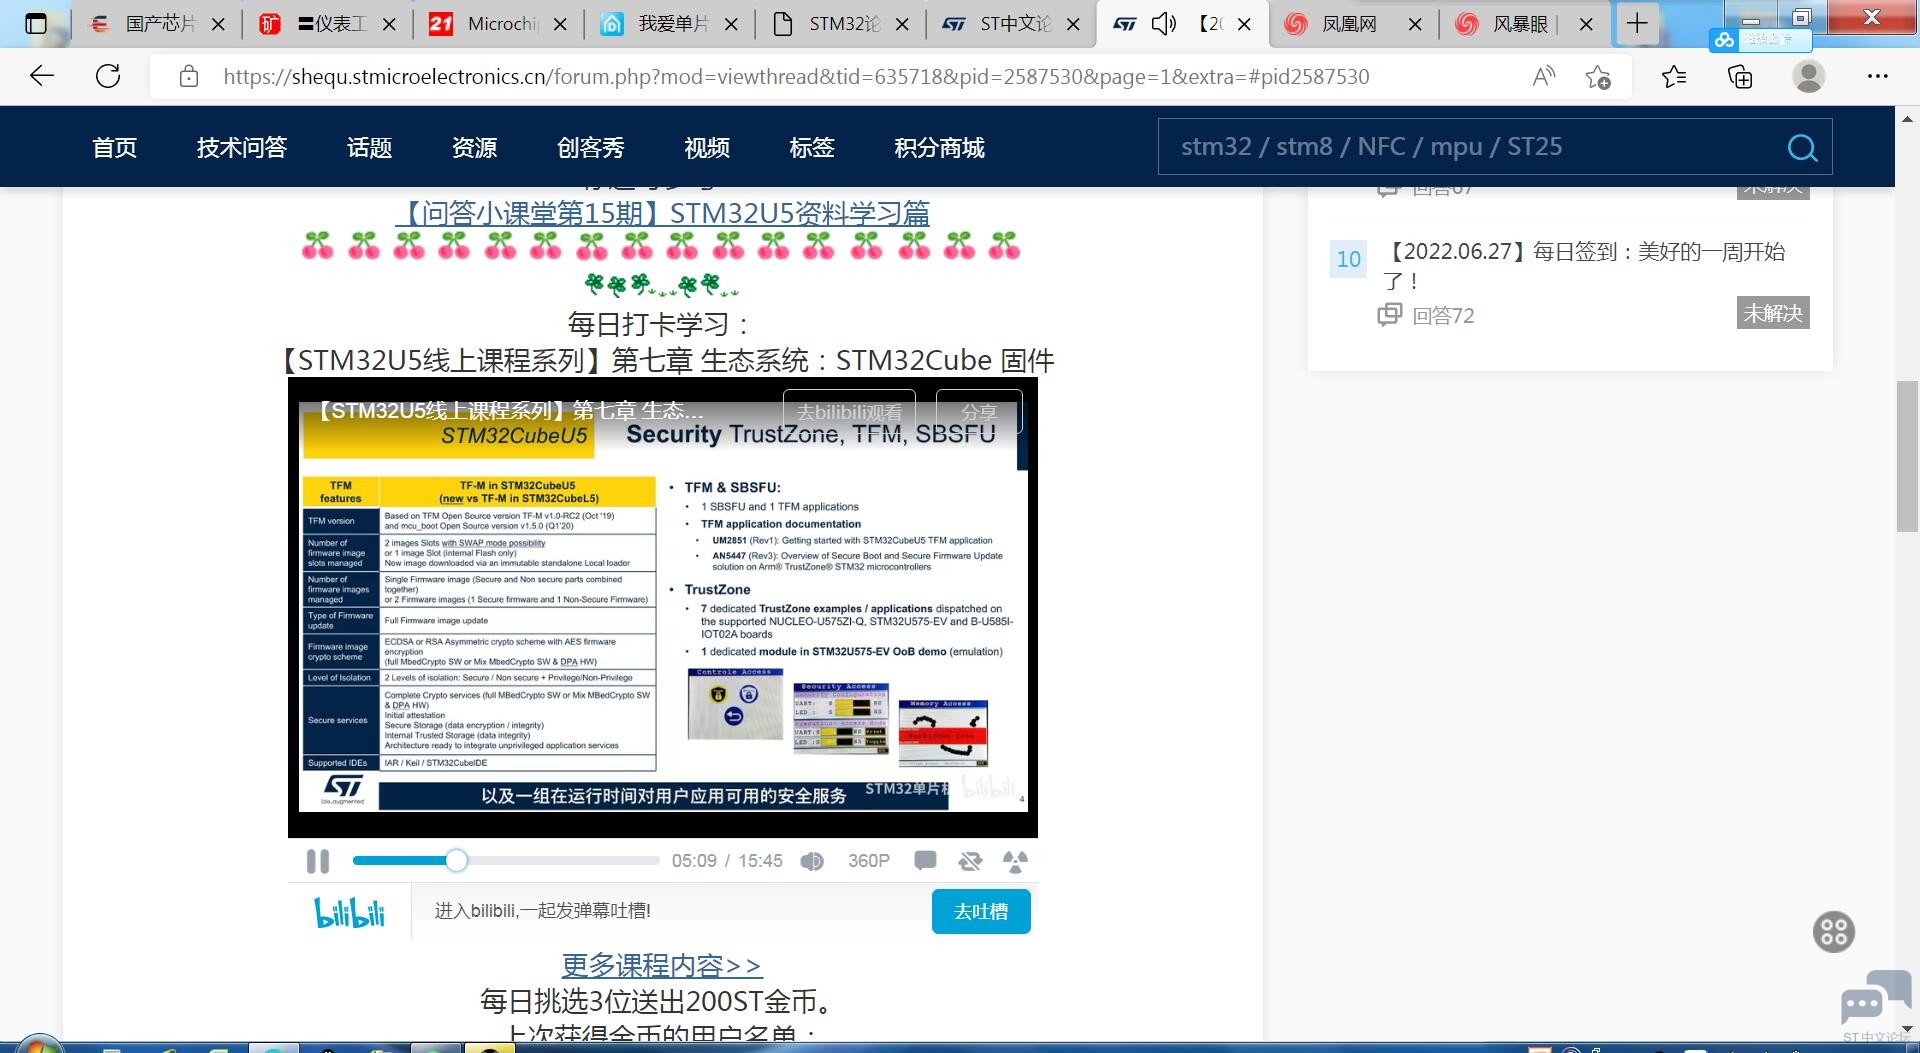Click the Windows Start button

[x=38, y=1044]
